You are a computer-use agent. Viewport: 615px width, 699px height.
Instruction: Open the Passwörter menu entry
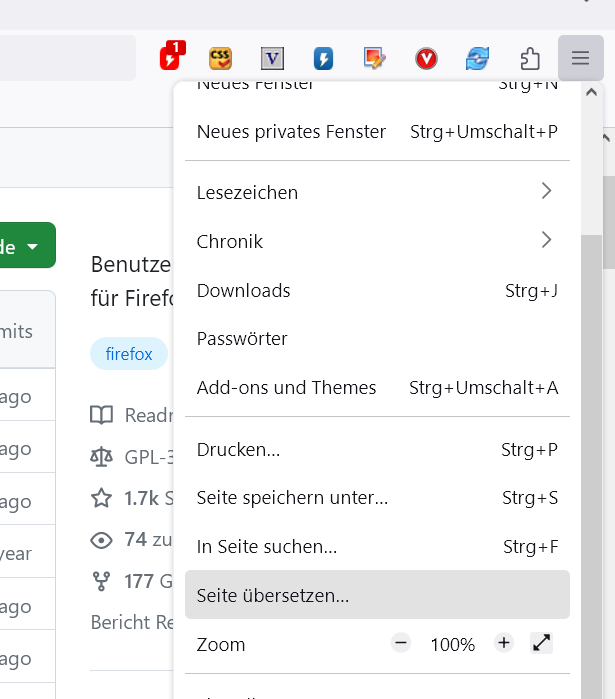click(377, 339)
